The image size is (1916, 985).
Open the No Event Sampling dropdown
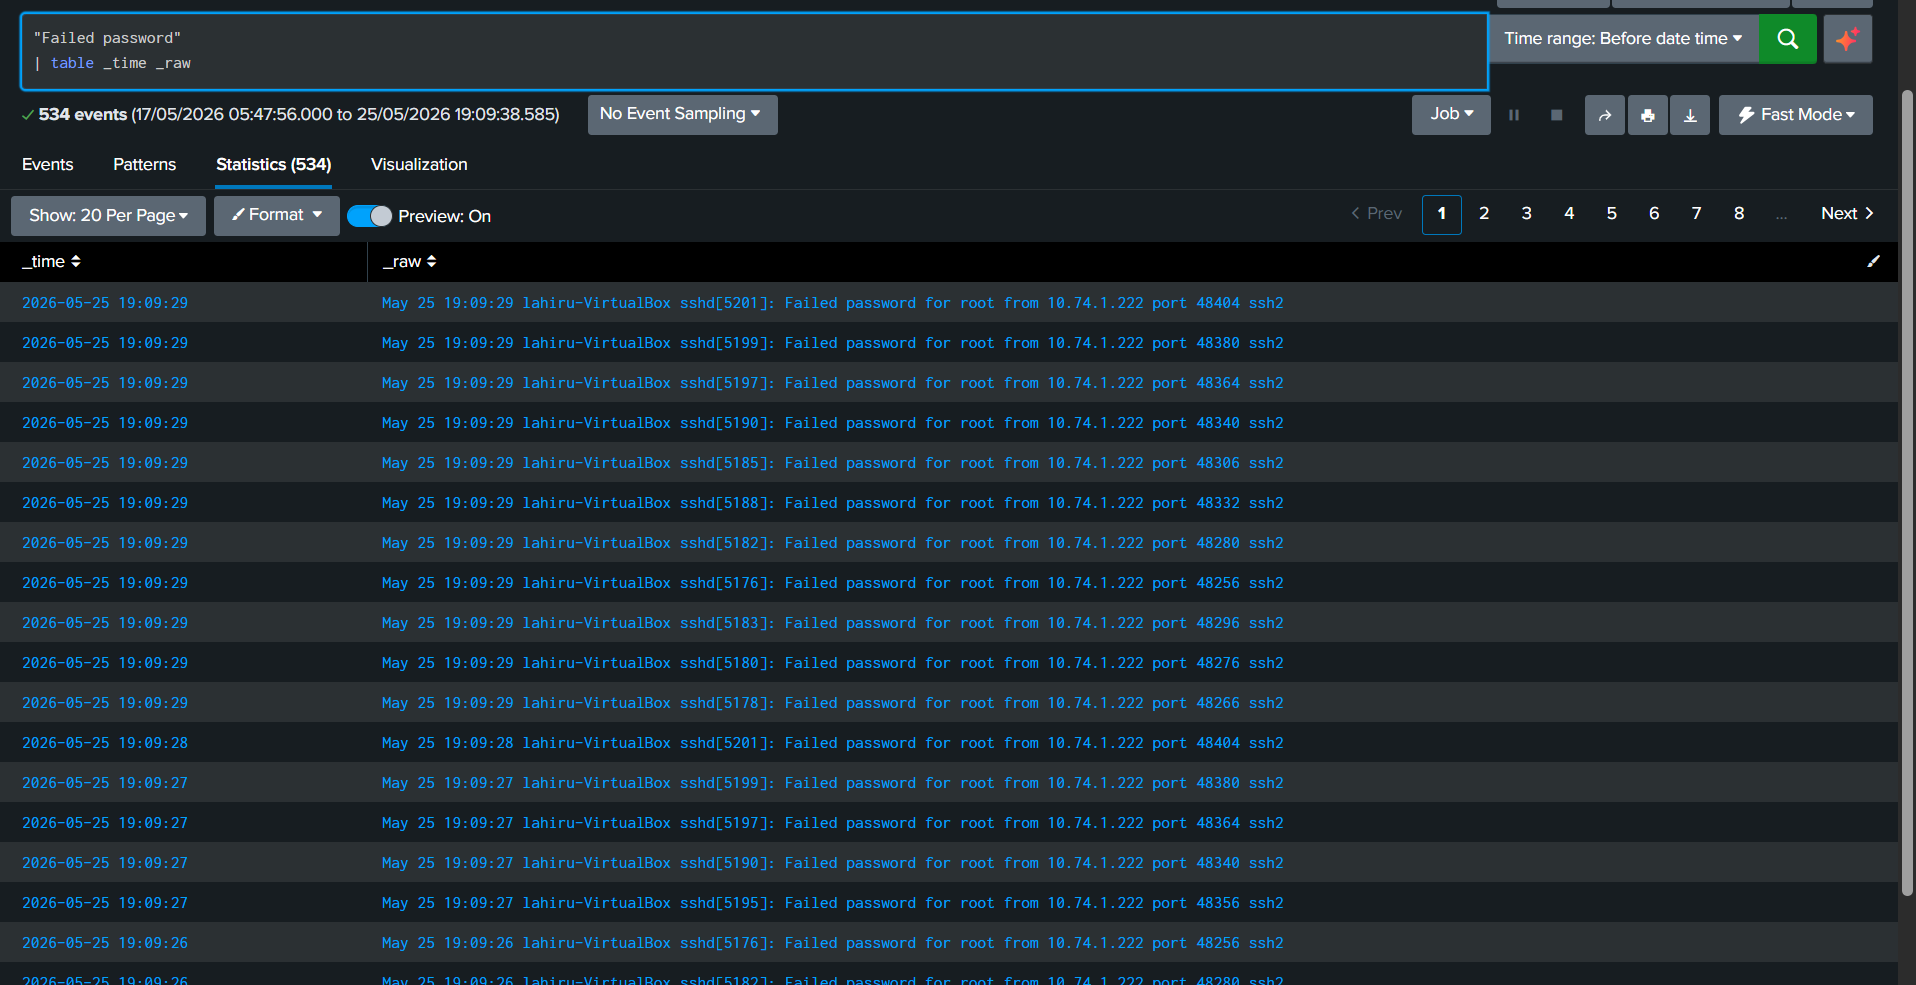[682, 115]
